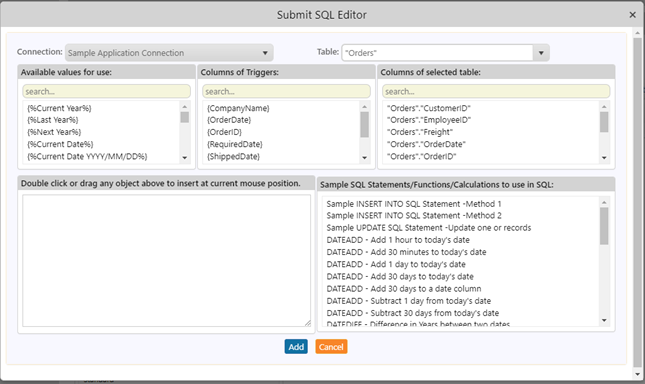Click Columns of Triggers scrollbar thumb
This screenshot has width=645, height=384.
pos(364,125)
